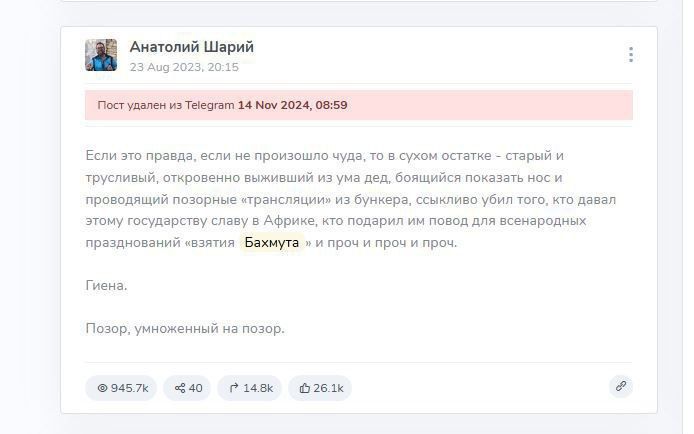Click the line Позор, умноженный на позор.
The image size is (694, 434).
[185, 329]
